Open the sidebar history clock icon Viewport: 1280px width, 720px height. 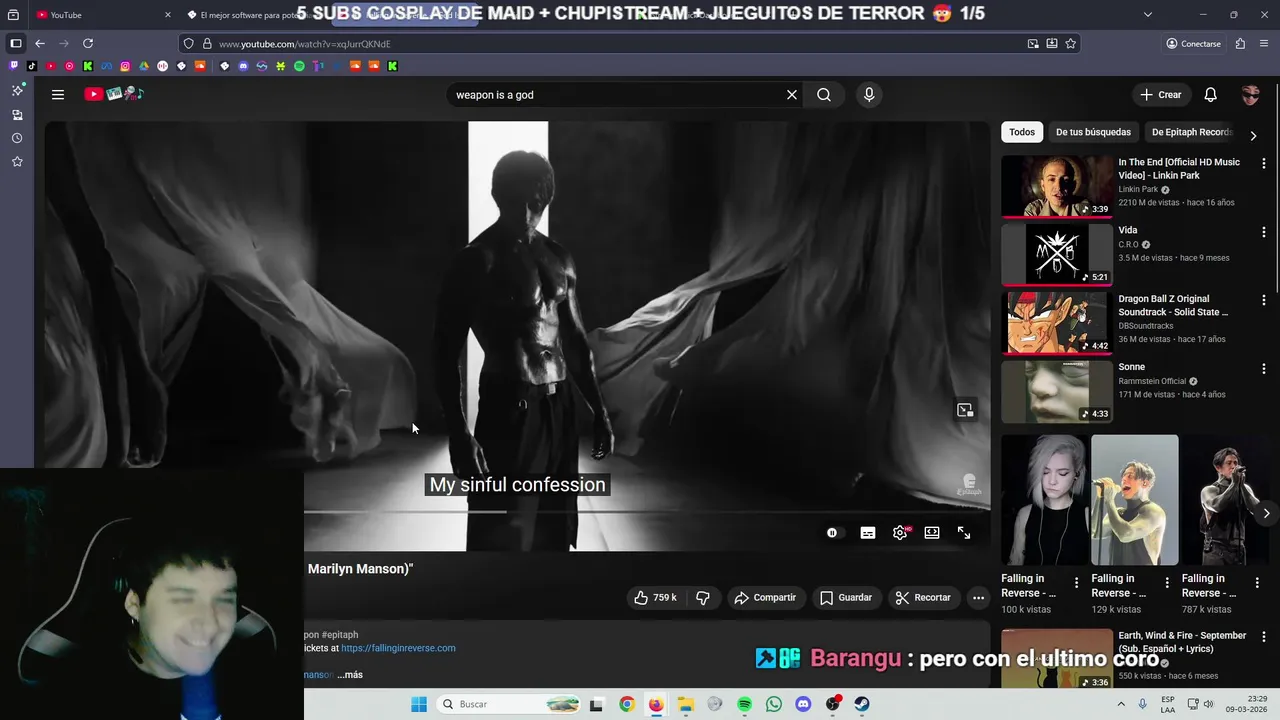coord(17,138)
